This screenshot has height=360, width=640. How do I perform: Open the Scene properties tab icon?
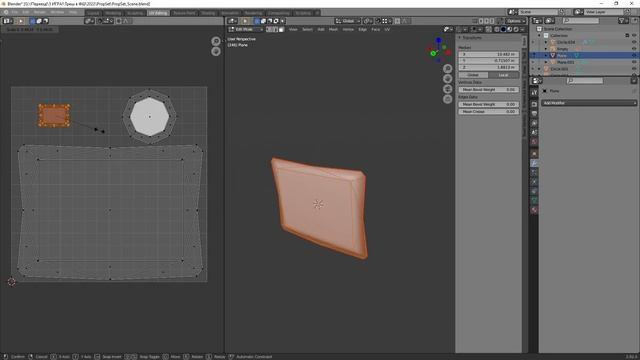(x=534, y=132)
